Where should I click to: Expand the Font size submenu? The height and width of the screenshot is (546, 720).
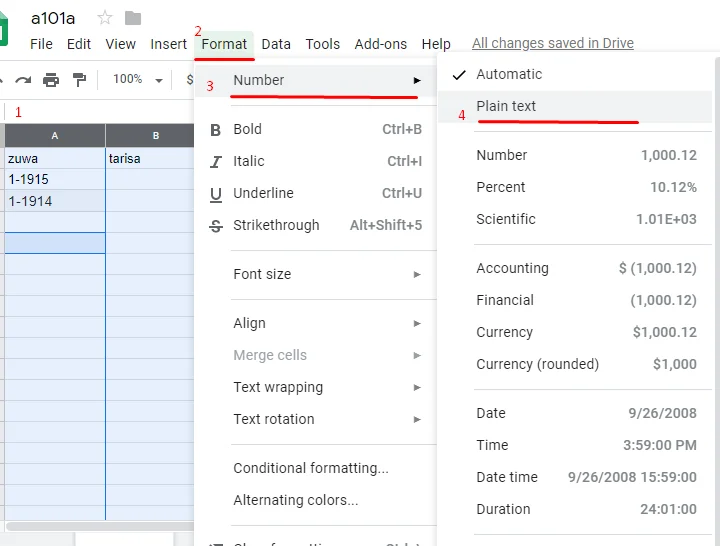[x=315, y=274]
